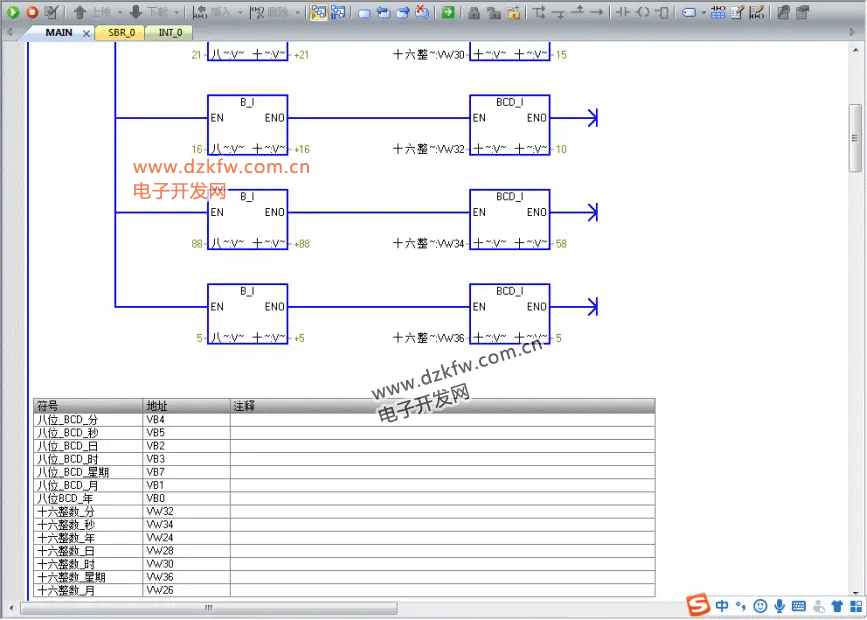867x620 pixels.
Task: Insert a coil instruction from the toolbar
Action: 641,12
